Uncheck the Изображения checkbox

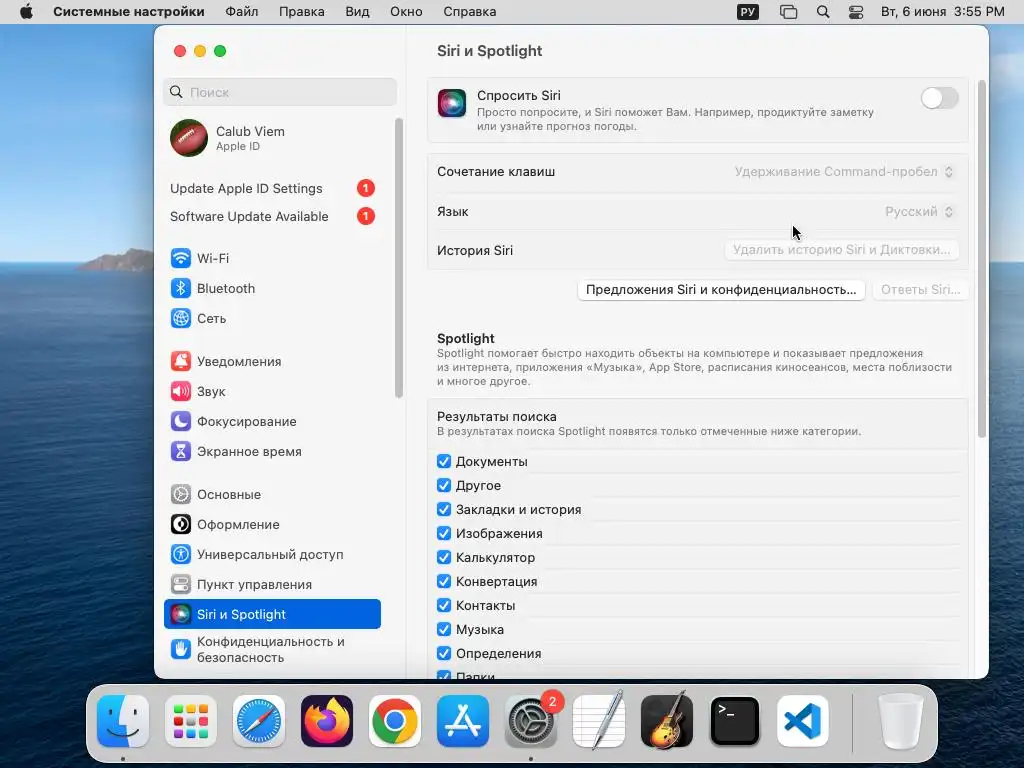[x=444, y=533]
